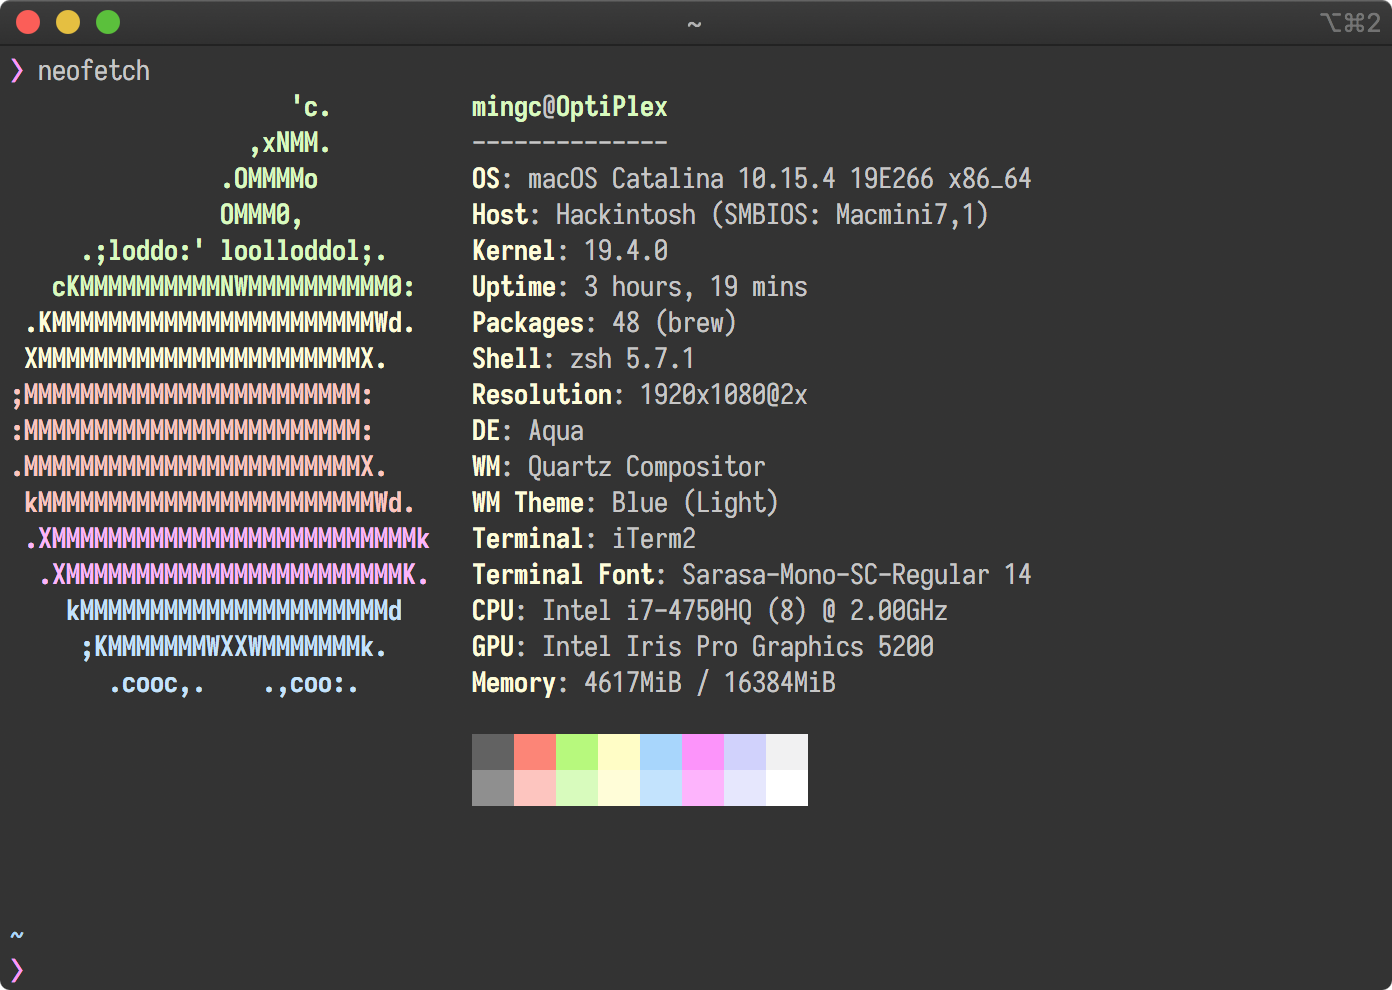Click the lavender swatch in top row

(x=745, y=752)
